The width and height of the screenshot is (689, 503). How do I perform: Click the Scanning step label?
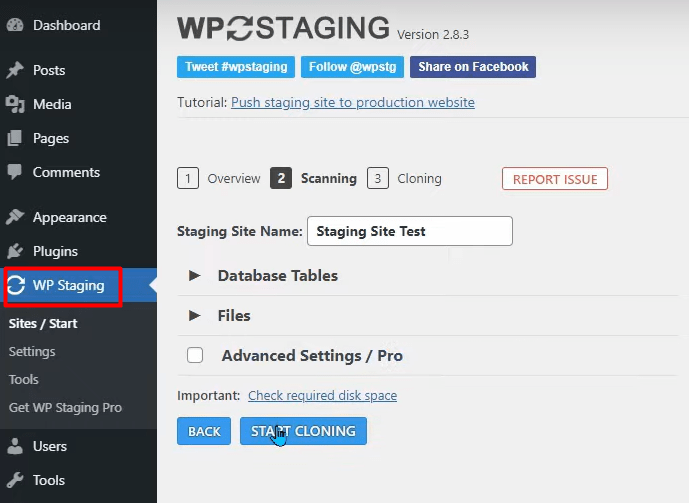click(329, 178)
